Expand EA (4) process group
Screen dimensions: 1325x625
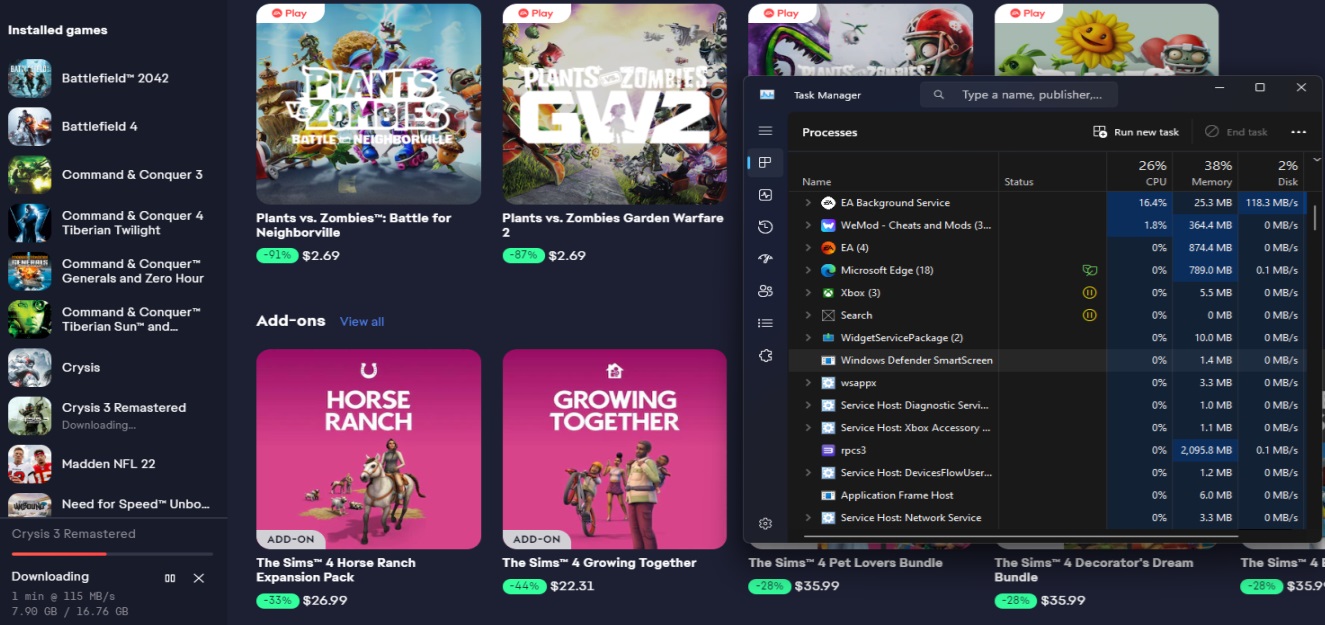point(808,248)
